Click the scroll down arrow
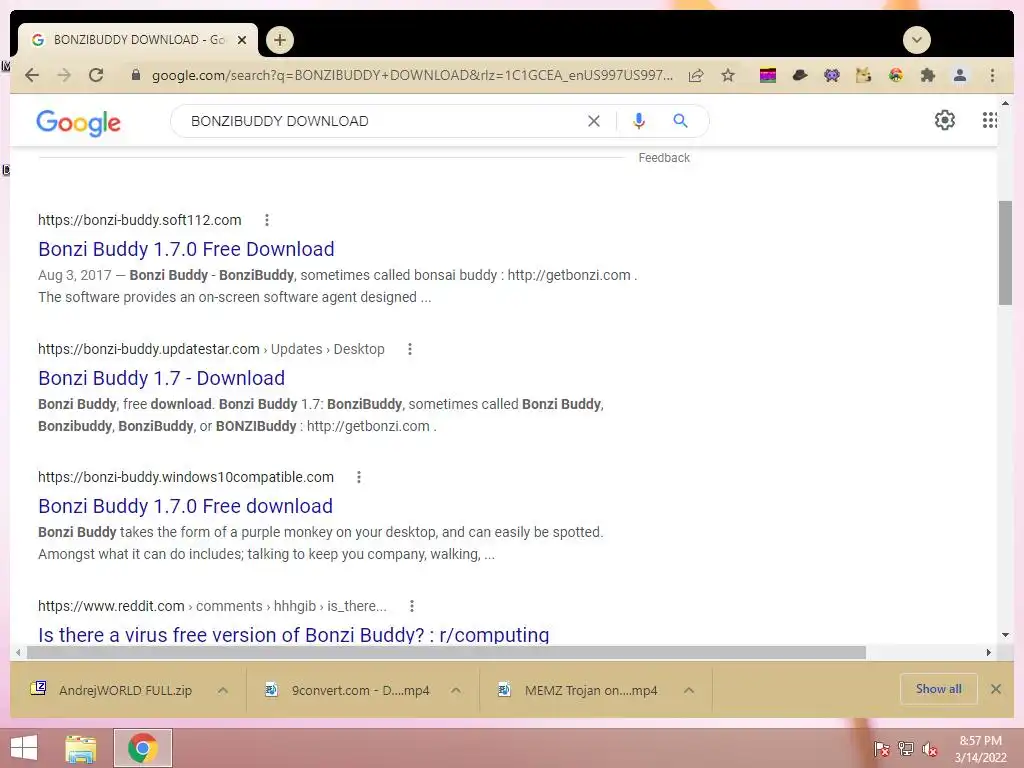Image resolution: width=1024 pixels, height=768 pixels. [x=1004, y=635]
